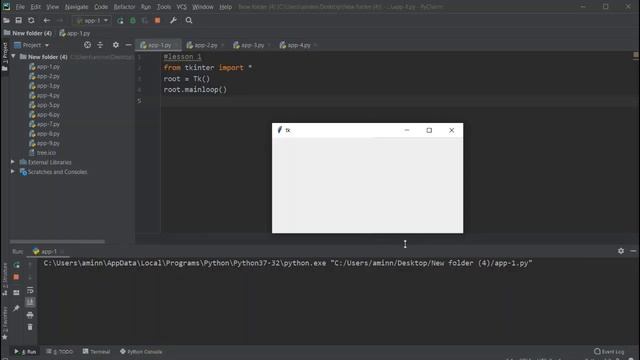
Task: Open the Run tool window button
Action: tap(25, 351)
